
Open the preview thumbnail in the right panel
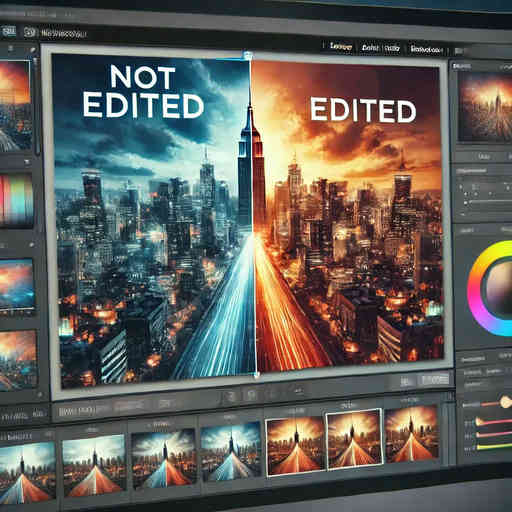(485, 107)
